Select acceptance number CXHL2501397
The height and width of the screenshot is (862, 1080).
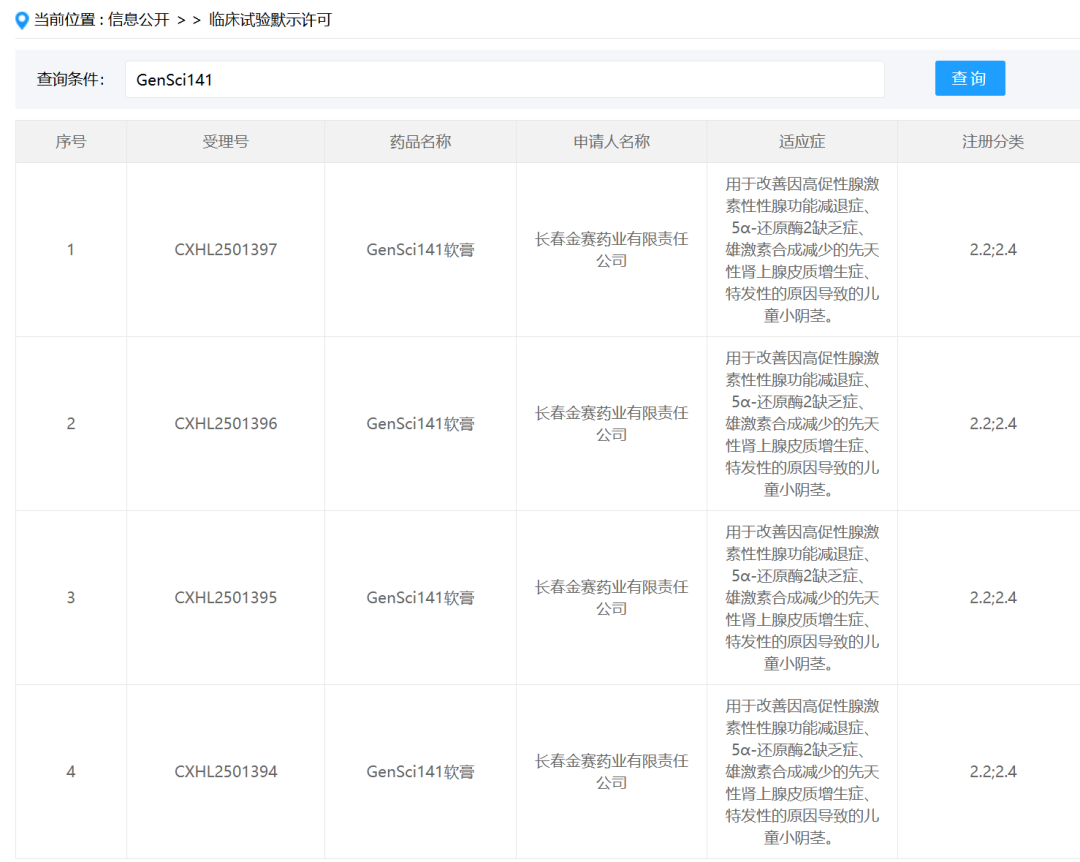click(x=225, y=249)
